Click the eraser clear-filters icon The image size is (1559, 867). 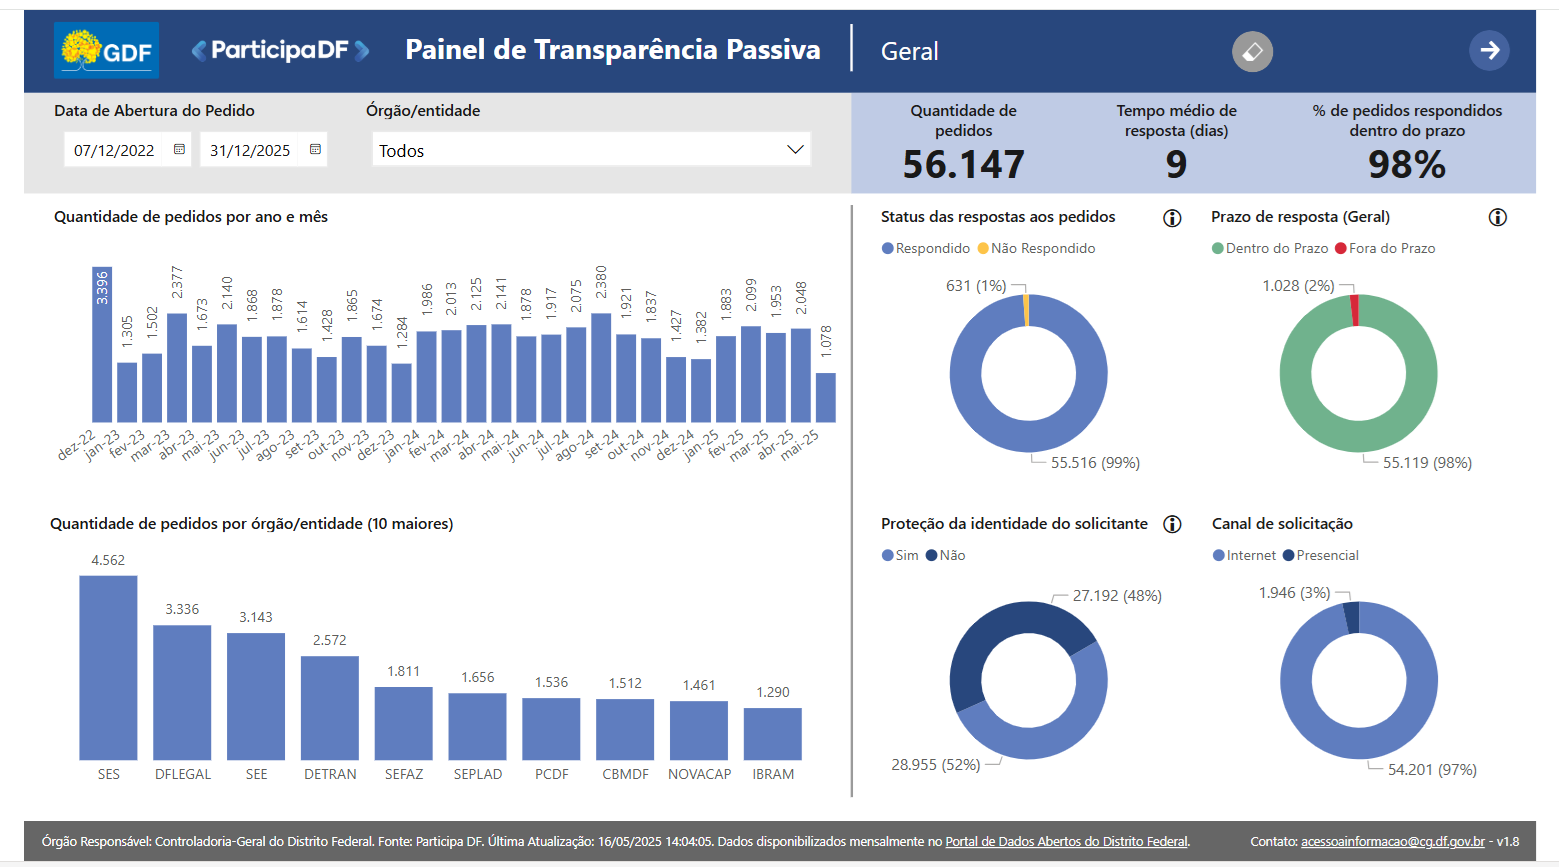pos(1252,51)
